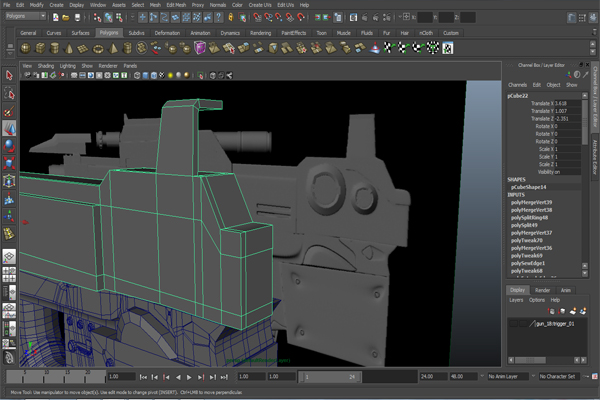Select the Move tool in the toolbox
This screenshot has height=400, width=600.
[9, 128]
